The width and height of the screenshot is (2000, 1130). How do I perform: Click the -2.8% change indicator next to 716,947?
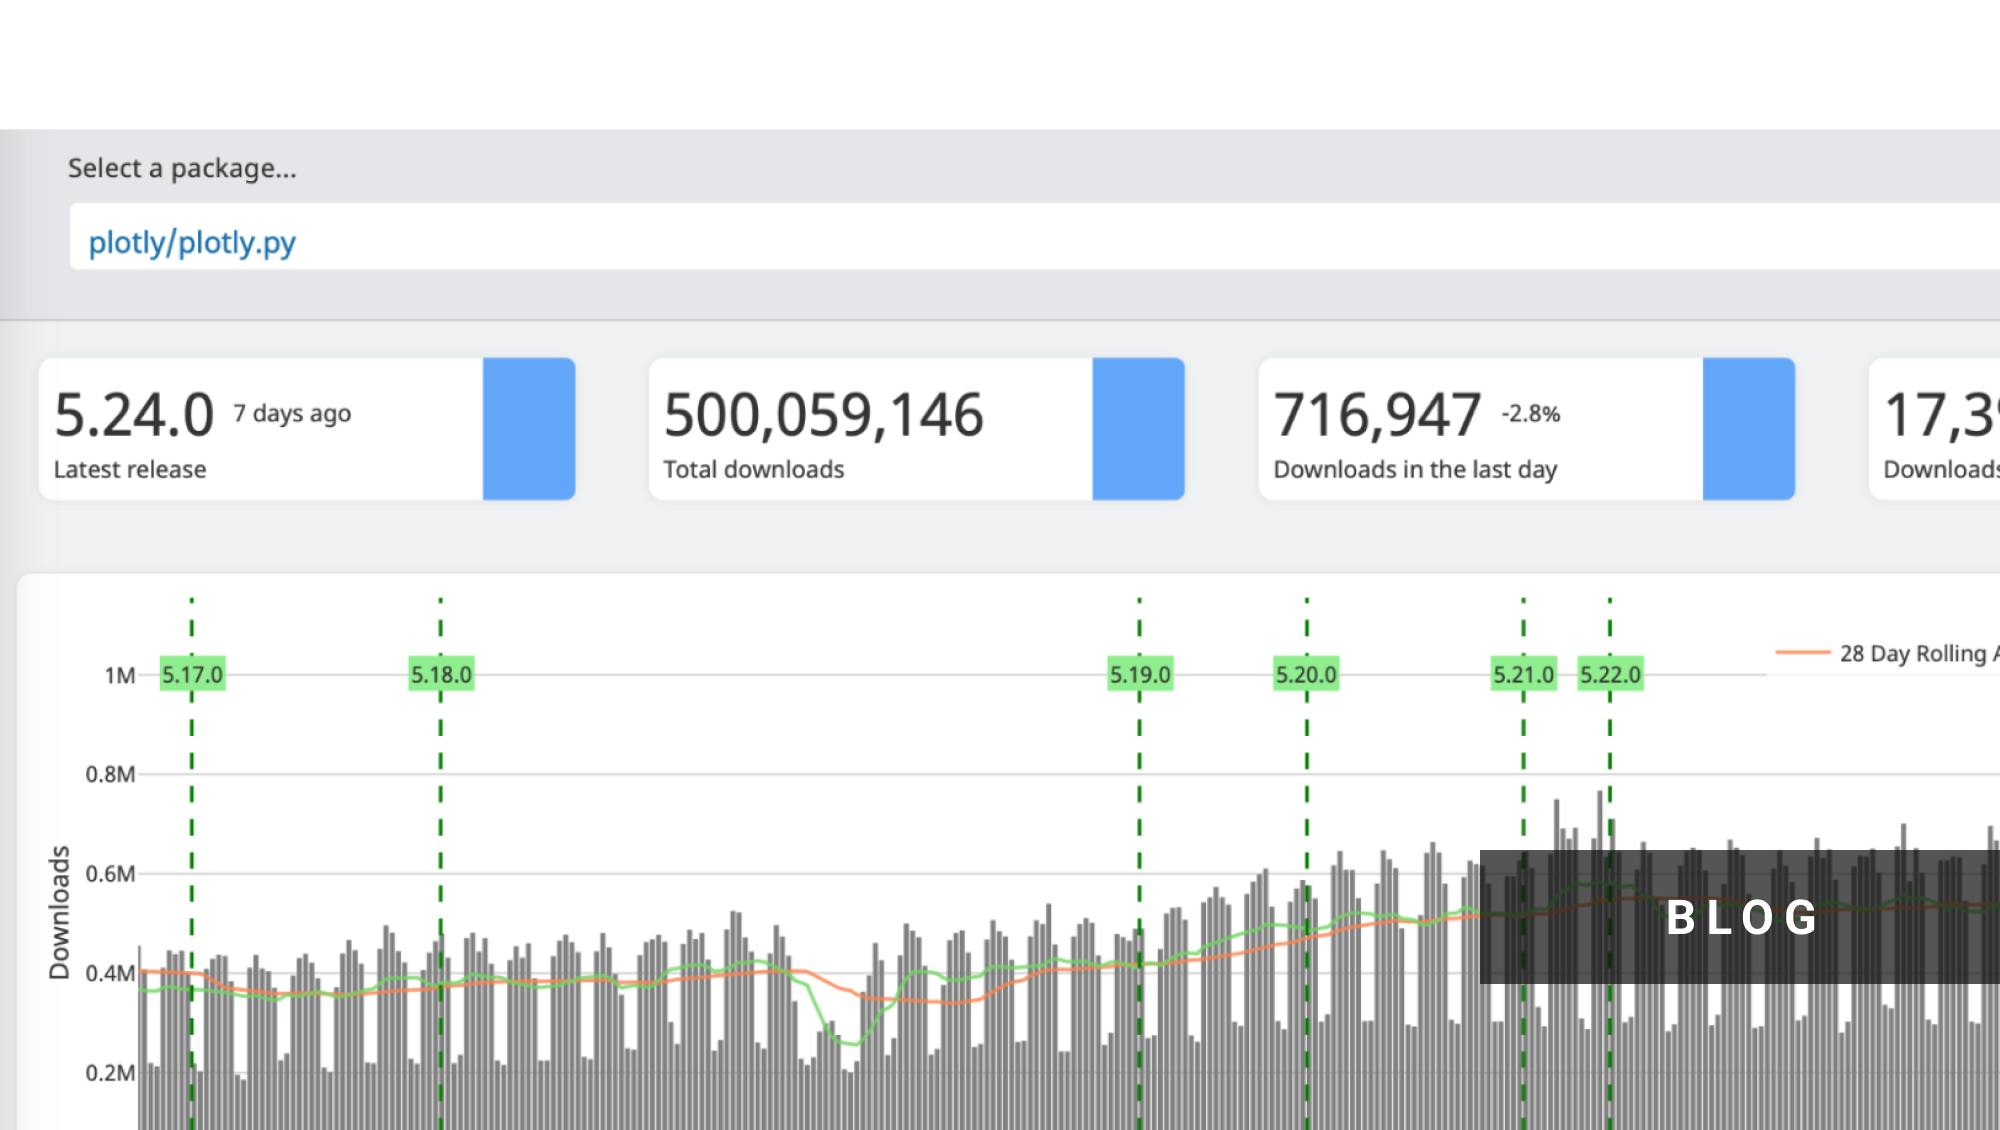(1528, 414)
